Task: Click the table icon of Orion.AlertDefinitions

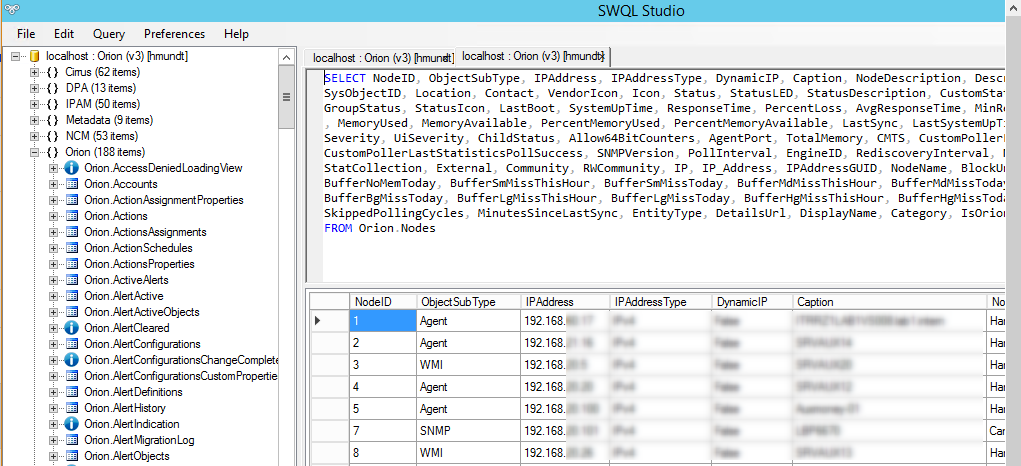Action: (x=72, y=392)
